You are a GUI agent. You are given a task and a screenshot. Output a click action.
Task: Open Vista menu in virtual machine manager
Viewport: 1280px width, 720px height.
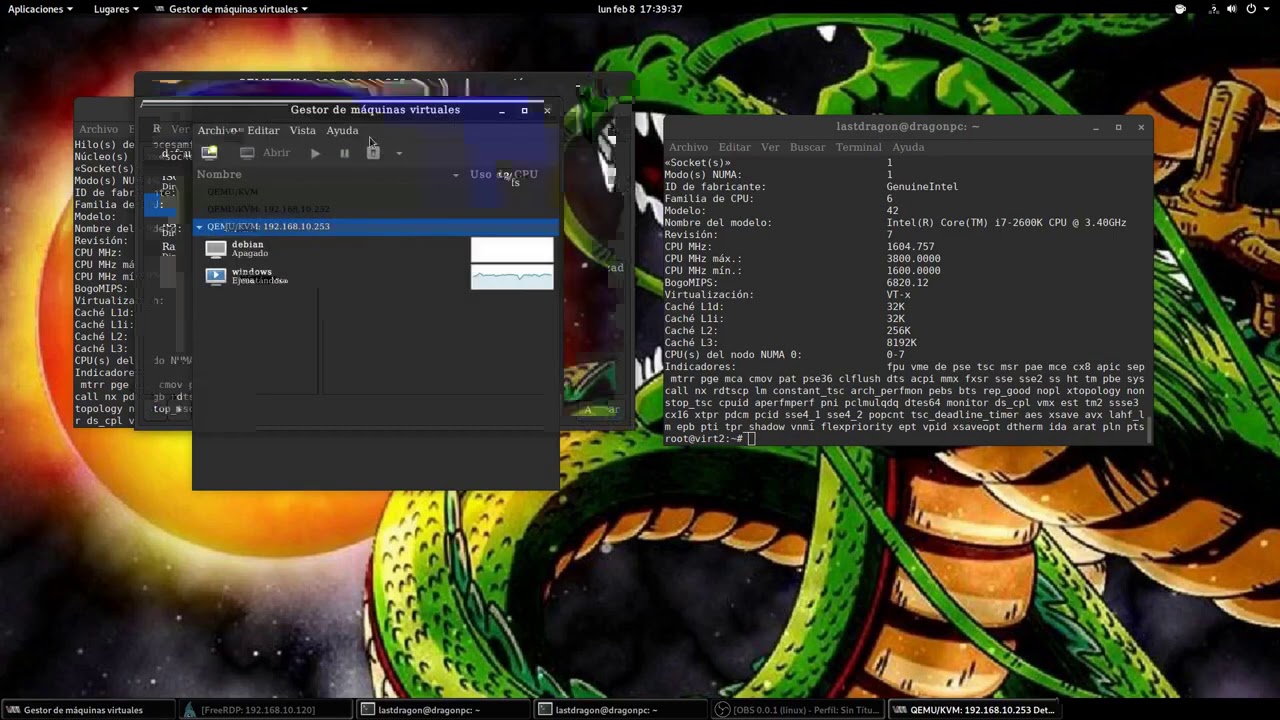coord(302,130)
